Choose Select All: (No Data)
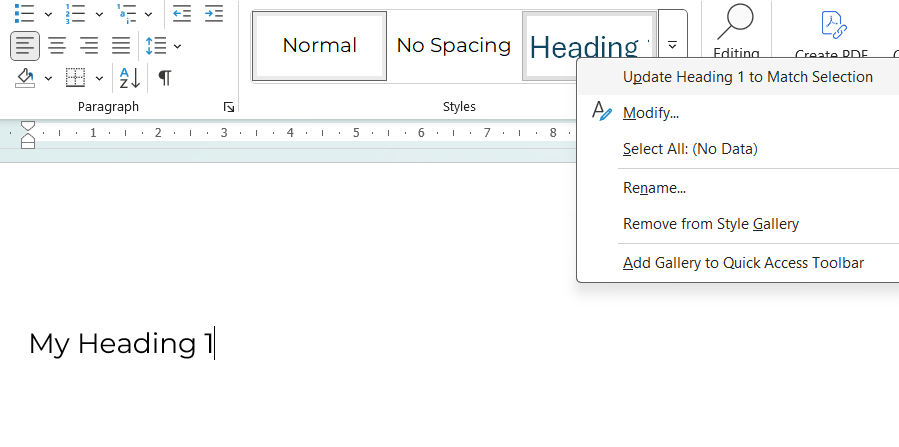Image resolution: width=899 pixels, height=447 pixels. tap(690, 149)
